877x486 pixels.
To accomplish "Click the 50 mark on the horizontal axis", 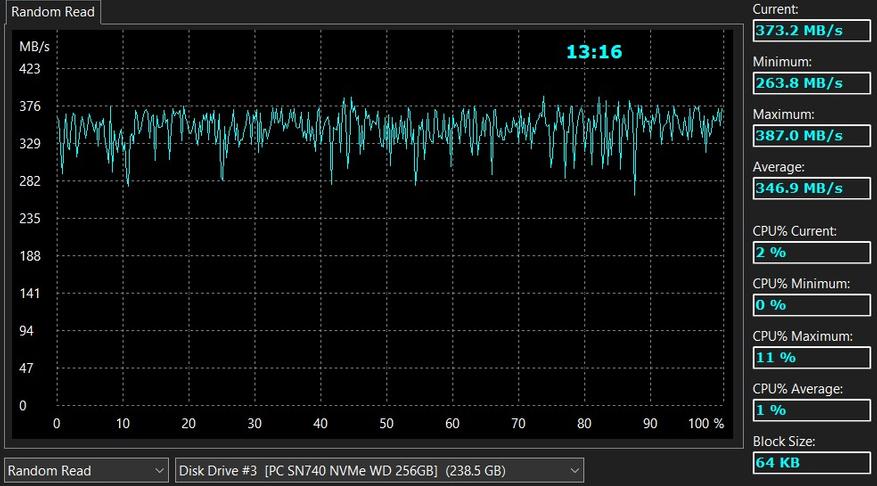I will pos(386,423).
